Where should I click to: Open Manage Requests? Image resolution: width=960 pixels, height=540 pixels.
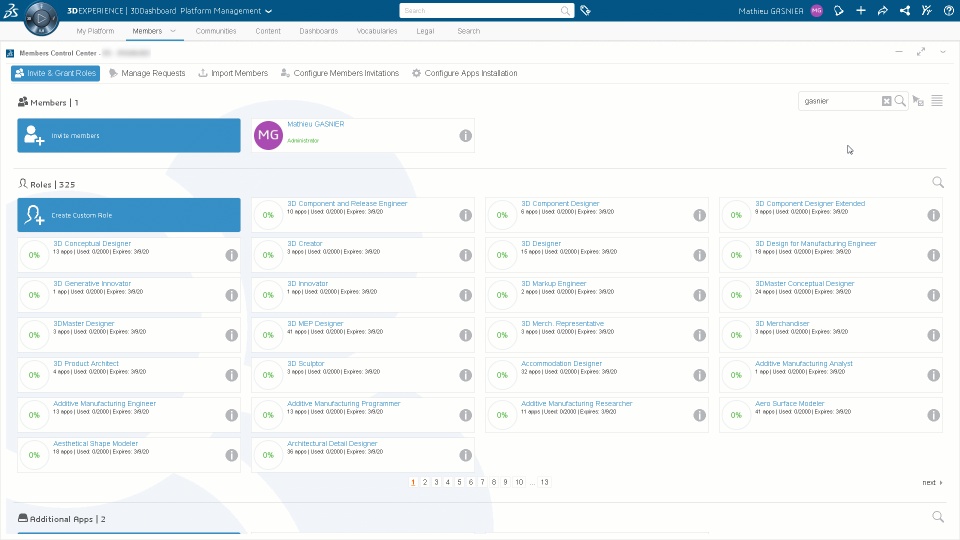click(147, 73)
